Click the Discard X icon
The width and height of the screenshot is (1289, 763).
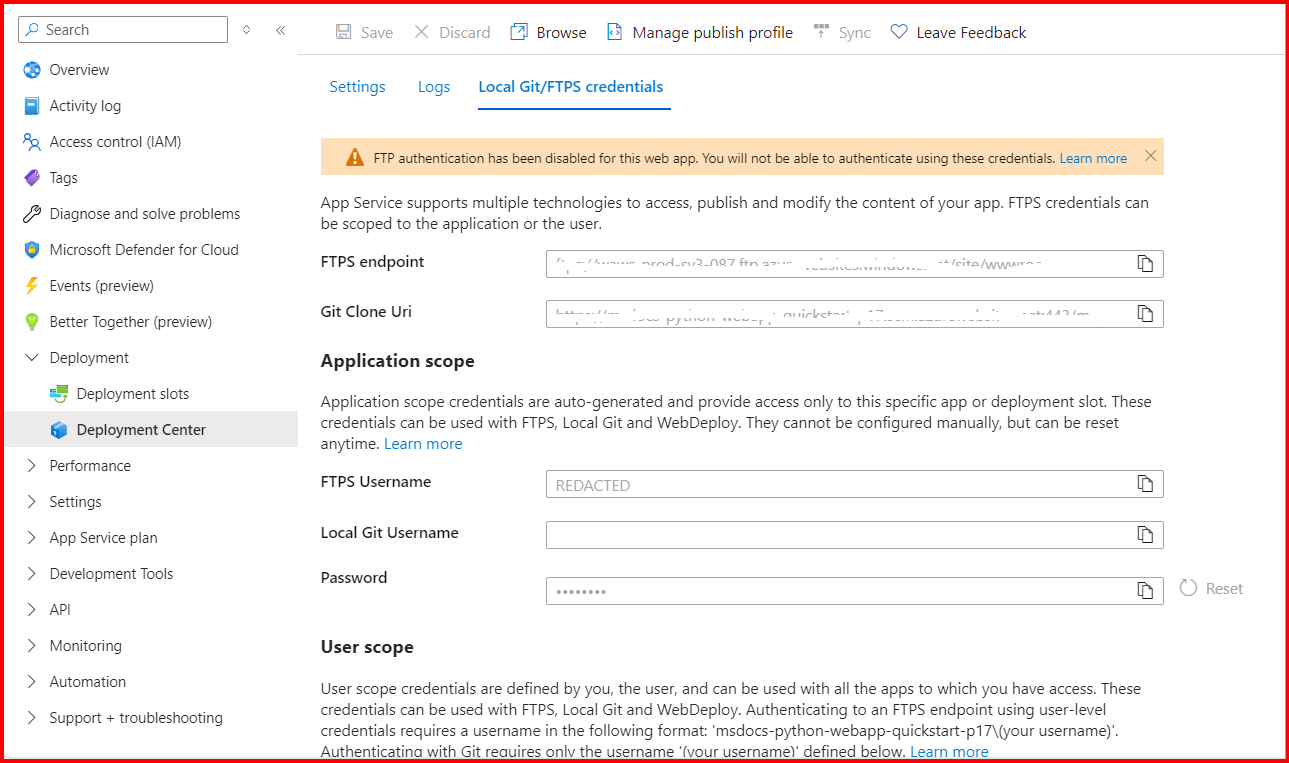[x=422, y=32]
